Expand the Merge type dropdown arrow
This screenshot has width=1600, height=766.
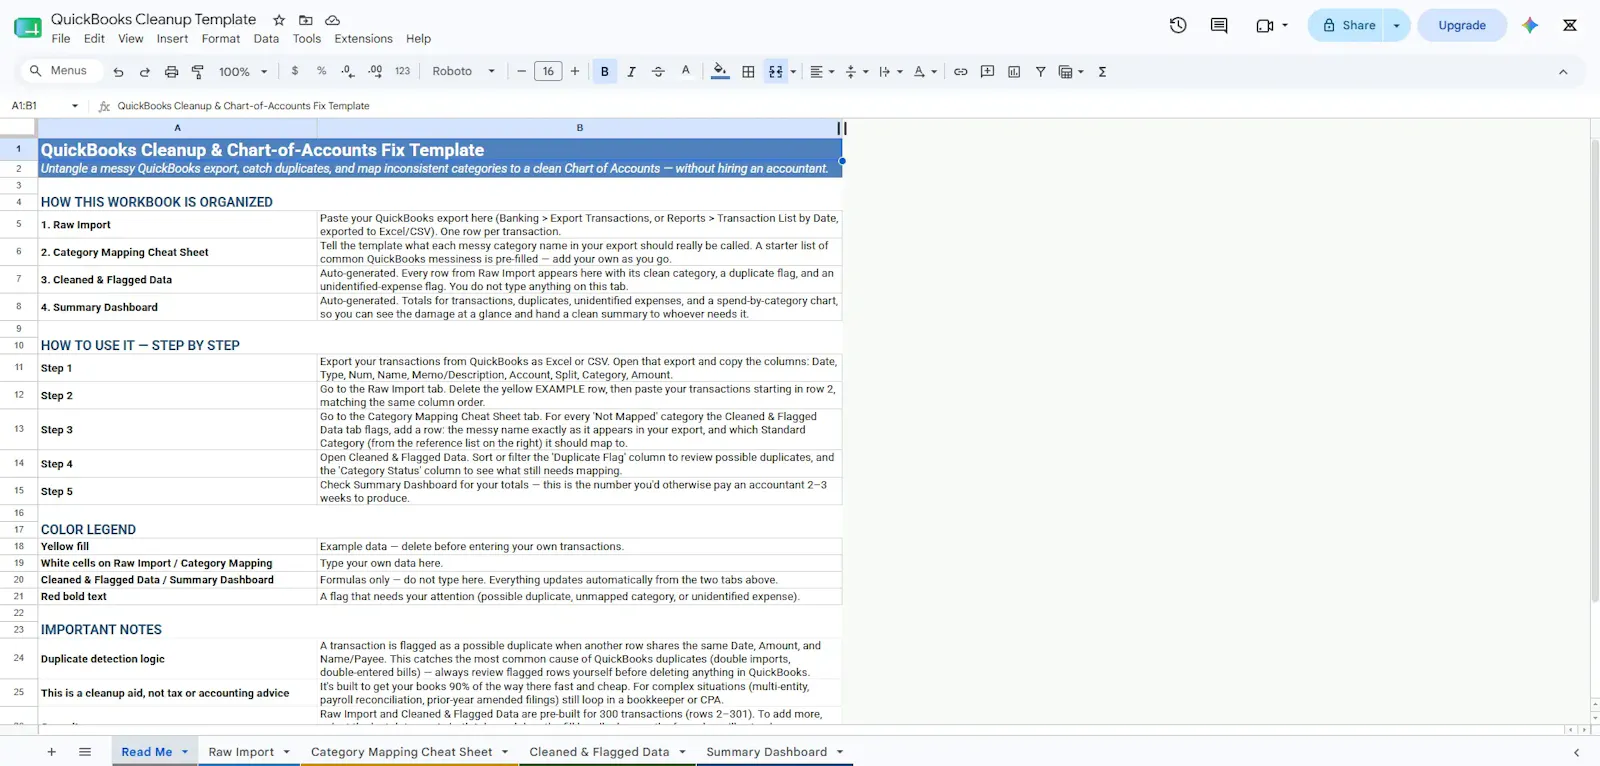793,72
